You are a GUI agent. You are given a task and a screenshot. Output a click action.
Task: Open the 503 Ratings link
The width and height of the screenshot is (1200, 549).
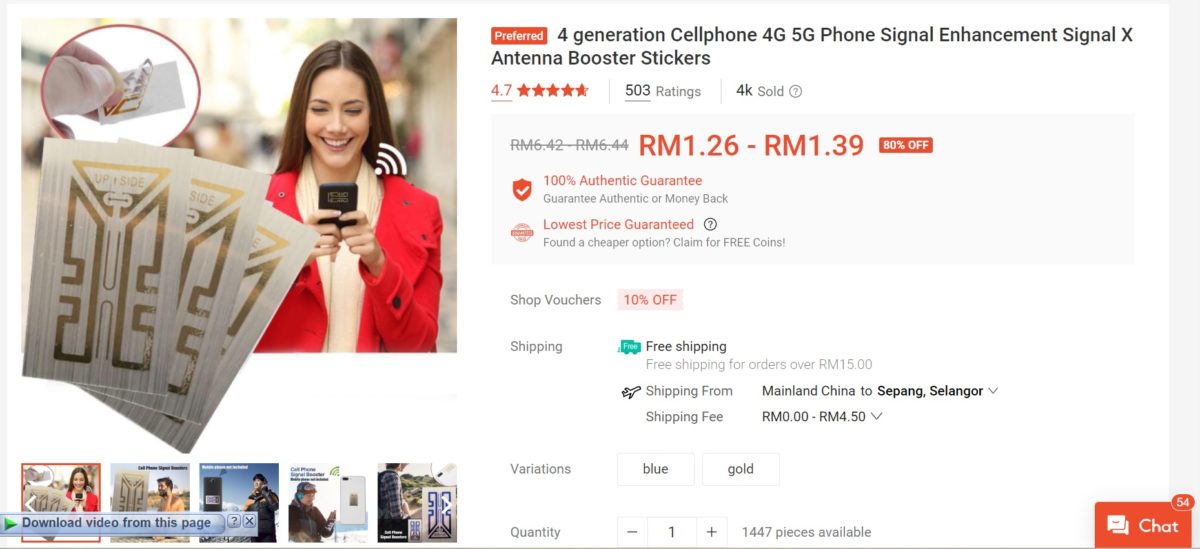tap(663, 91)
